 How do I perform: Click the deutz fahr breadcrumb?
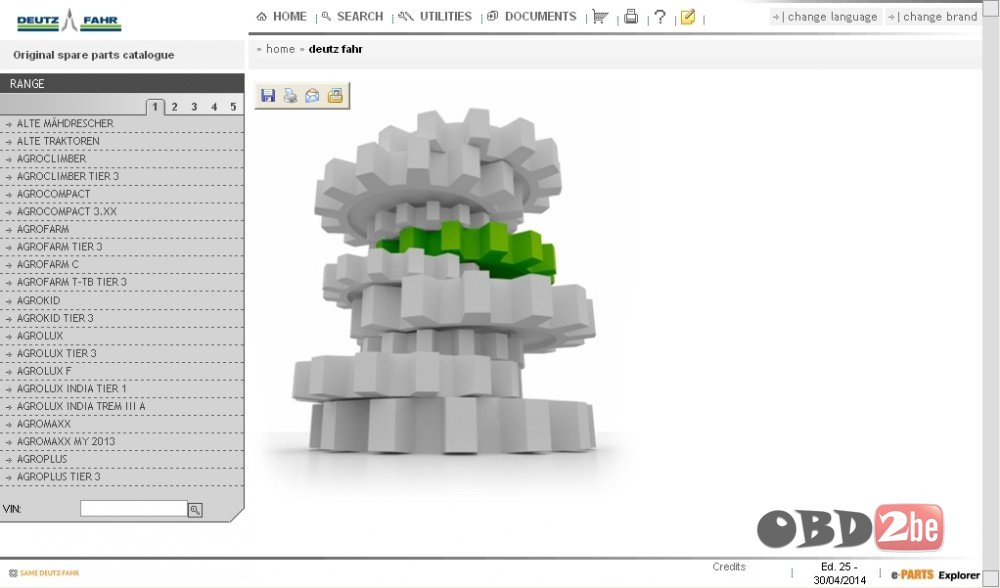(x=335, y=49)
